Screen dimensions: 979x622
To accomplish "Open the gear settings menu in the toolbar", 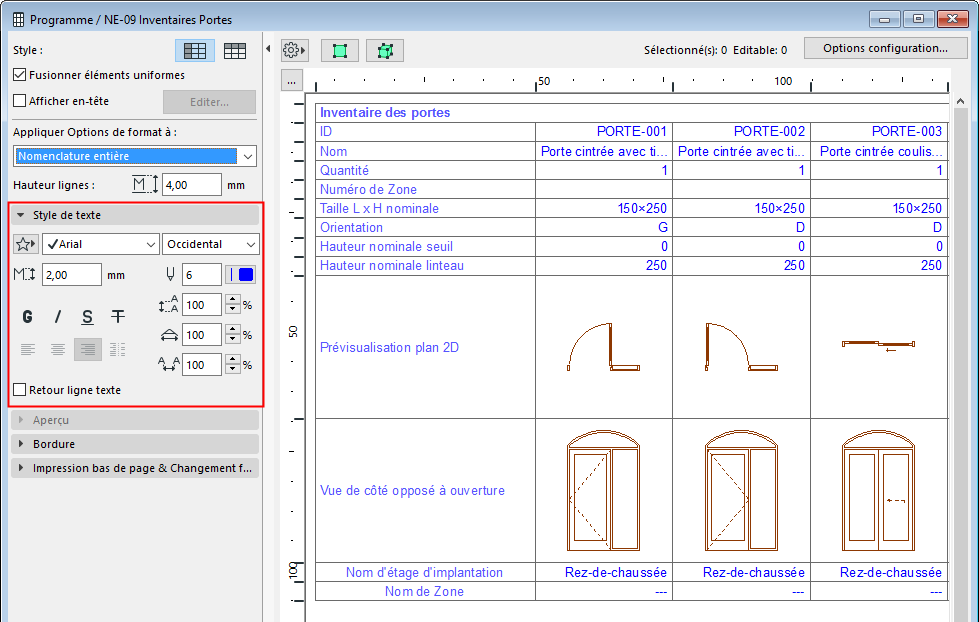I will point(294,50).
